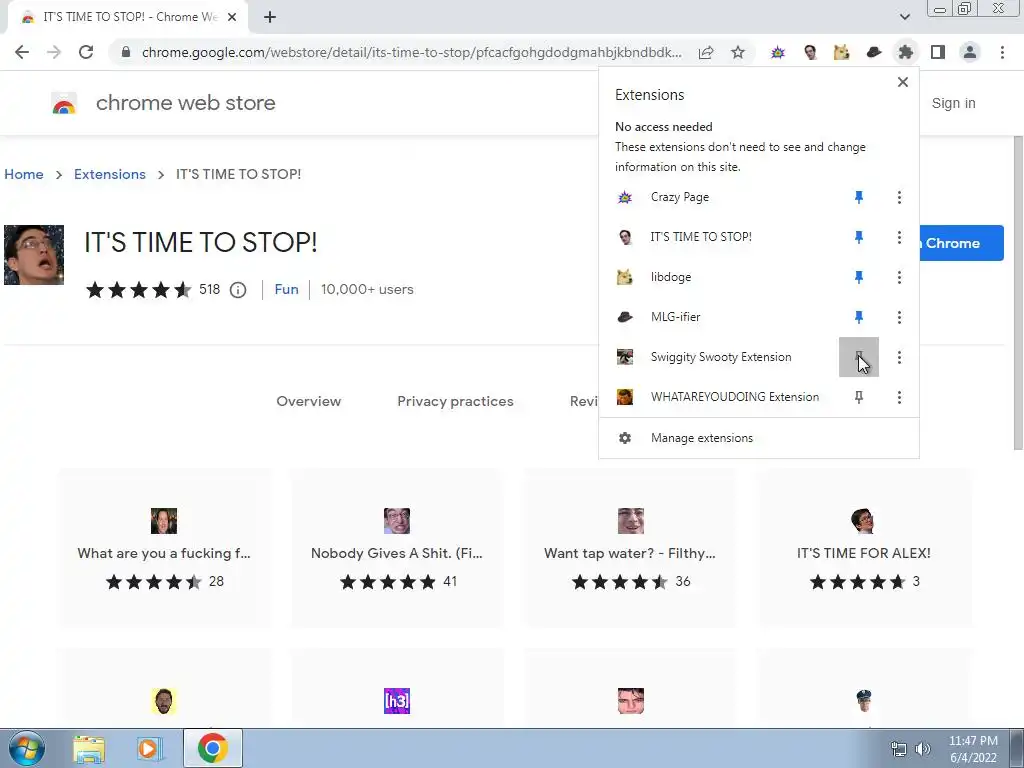
Task: Close the Extensions popup panel
Action: tap(903, 82)
